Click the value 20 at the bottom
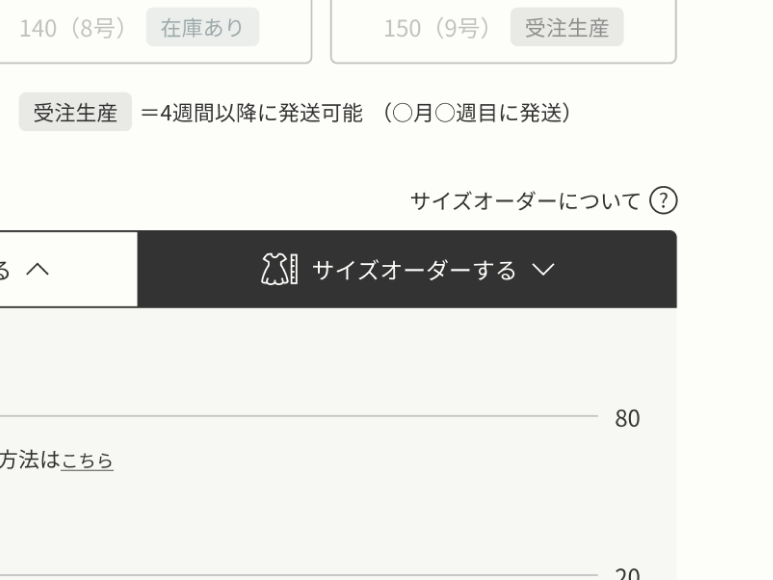 (x=627, y=574)
